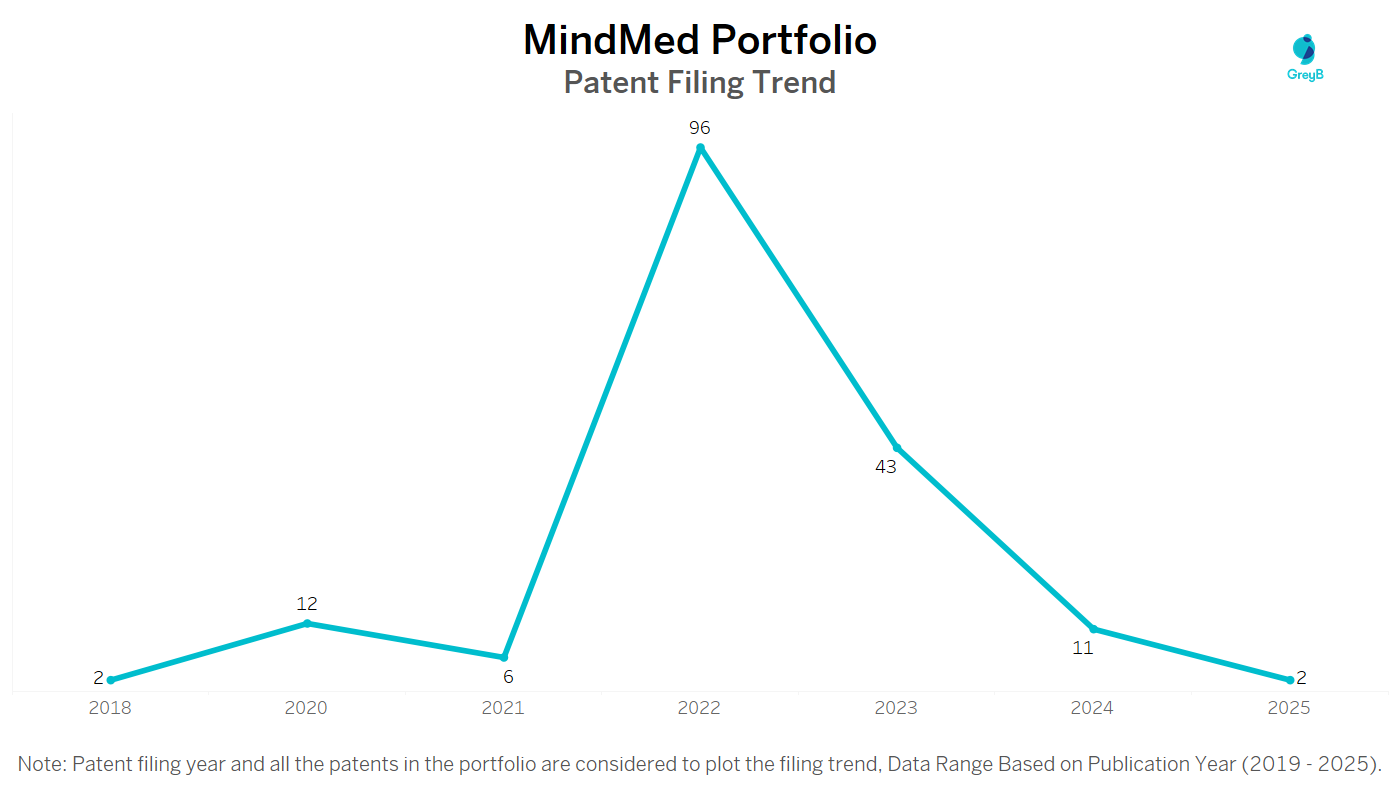Click the 2025 x-axis label
This screenshot has width=1400, height=800.
coord(1289,708)
